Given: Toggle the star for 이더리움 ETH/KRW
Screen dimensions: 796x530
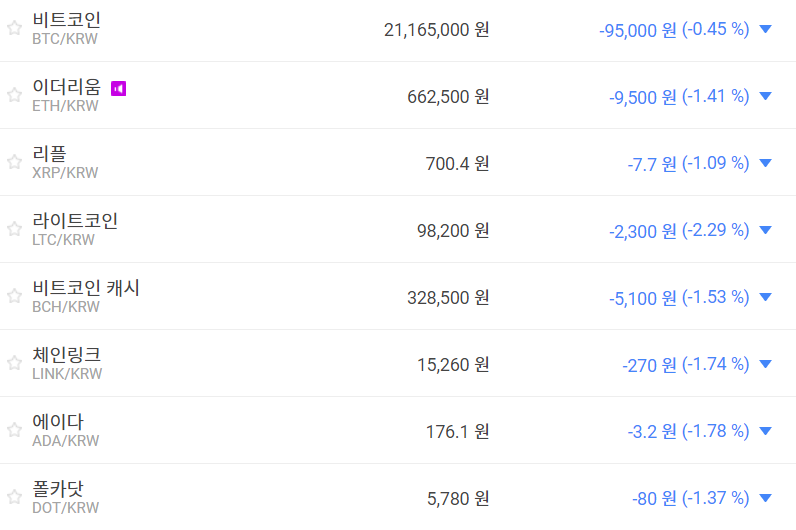Looking at the screenshot, I should click(14, 95).
